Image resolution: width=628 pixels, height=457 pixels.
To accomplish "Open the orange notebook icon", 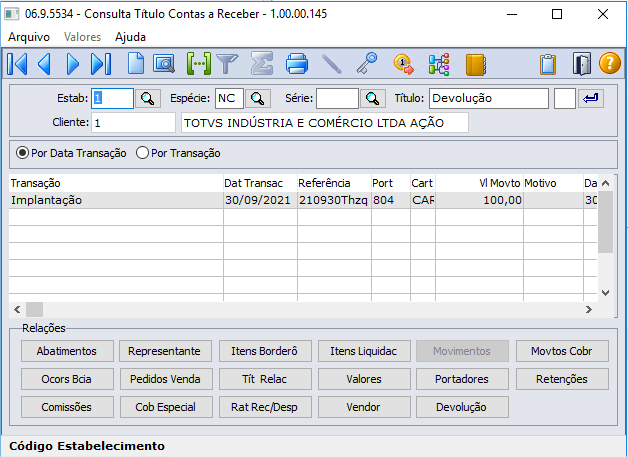I will (x=476, y=64).
